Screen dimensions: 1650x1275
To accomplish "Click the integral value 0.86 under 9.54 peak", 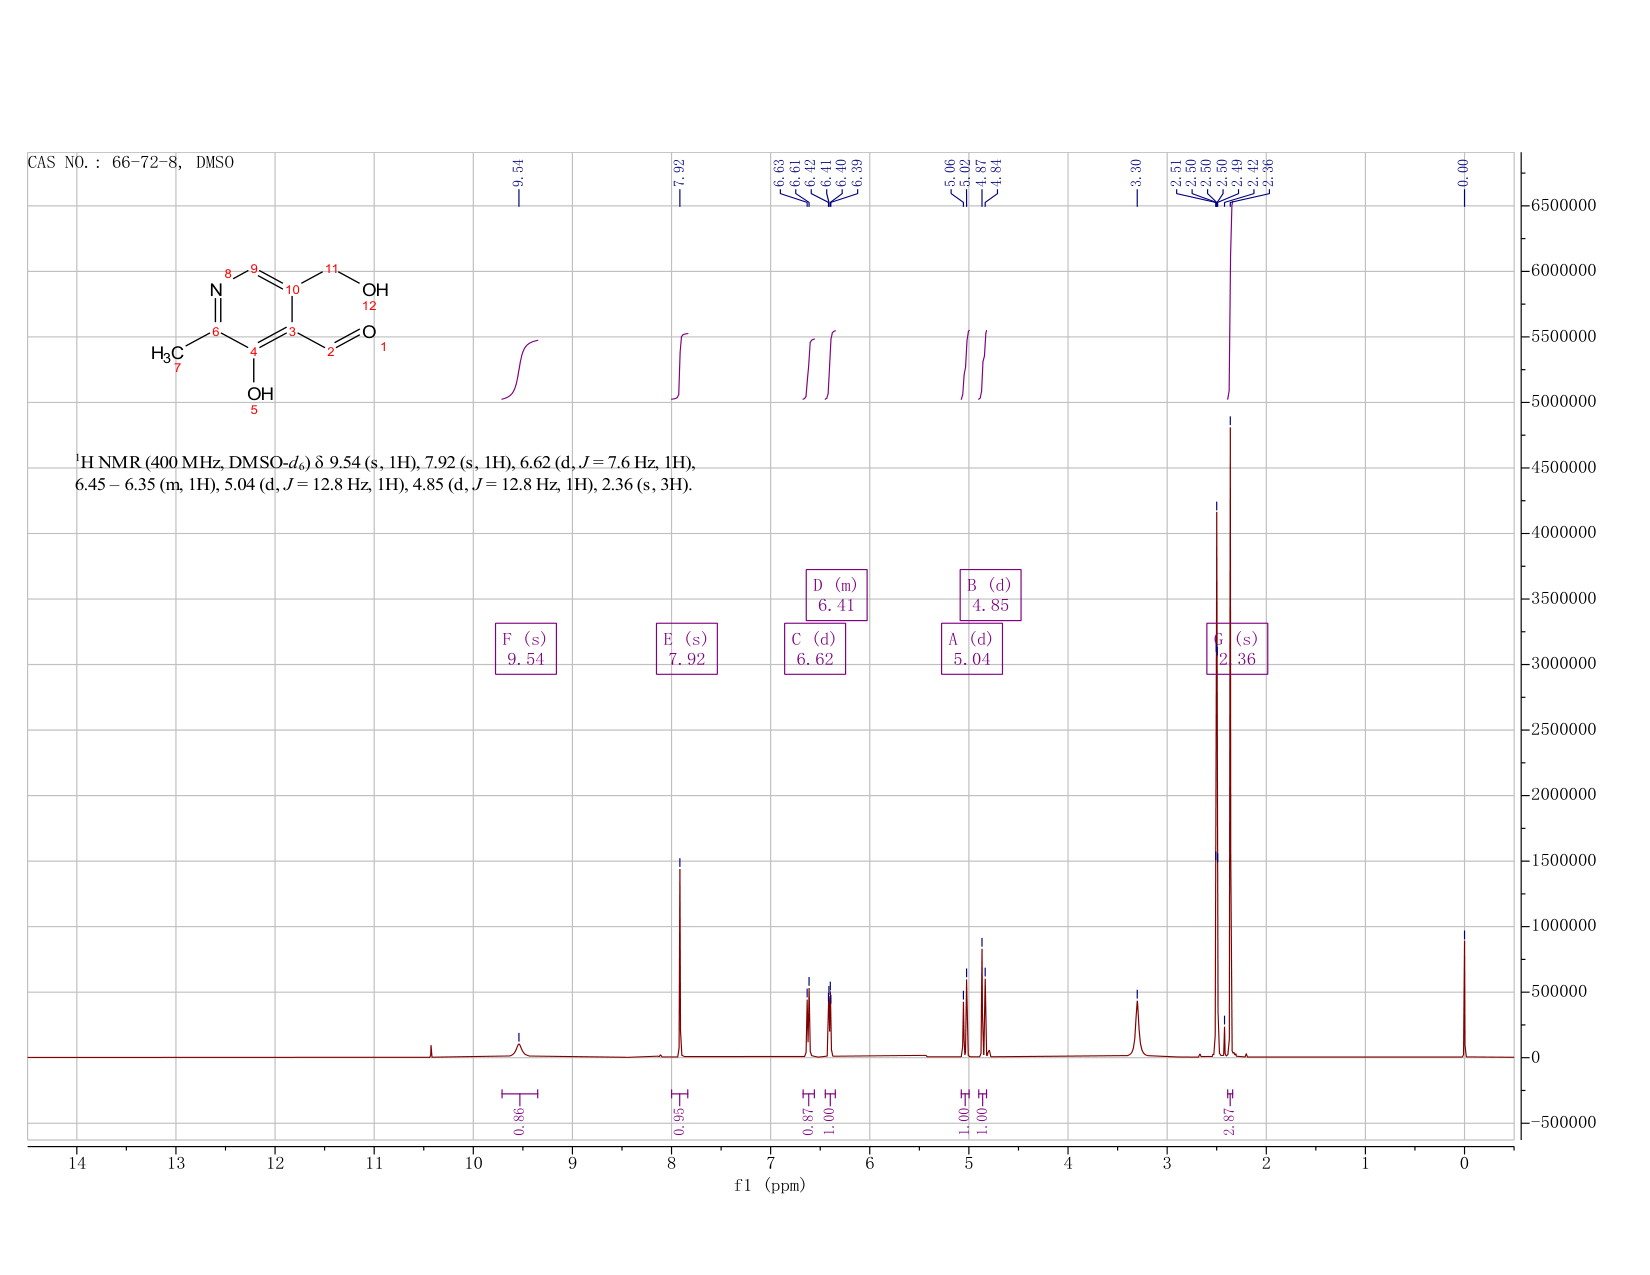I will [x=519, y=1121].
